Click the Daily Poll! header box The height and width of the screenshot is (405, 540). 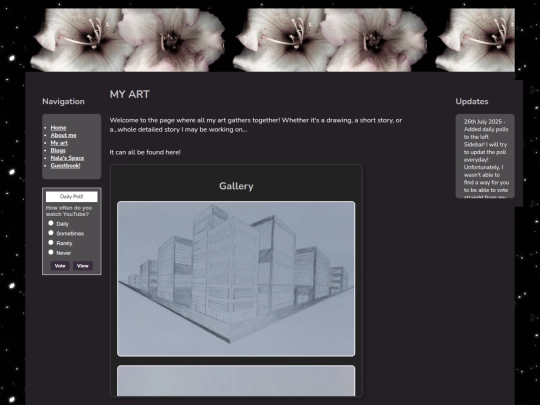[72, 197]
